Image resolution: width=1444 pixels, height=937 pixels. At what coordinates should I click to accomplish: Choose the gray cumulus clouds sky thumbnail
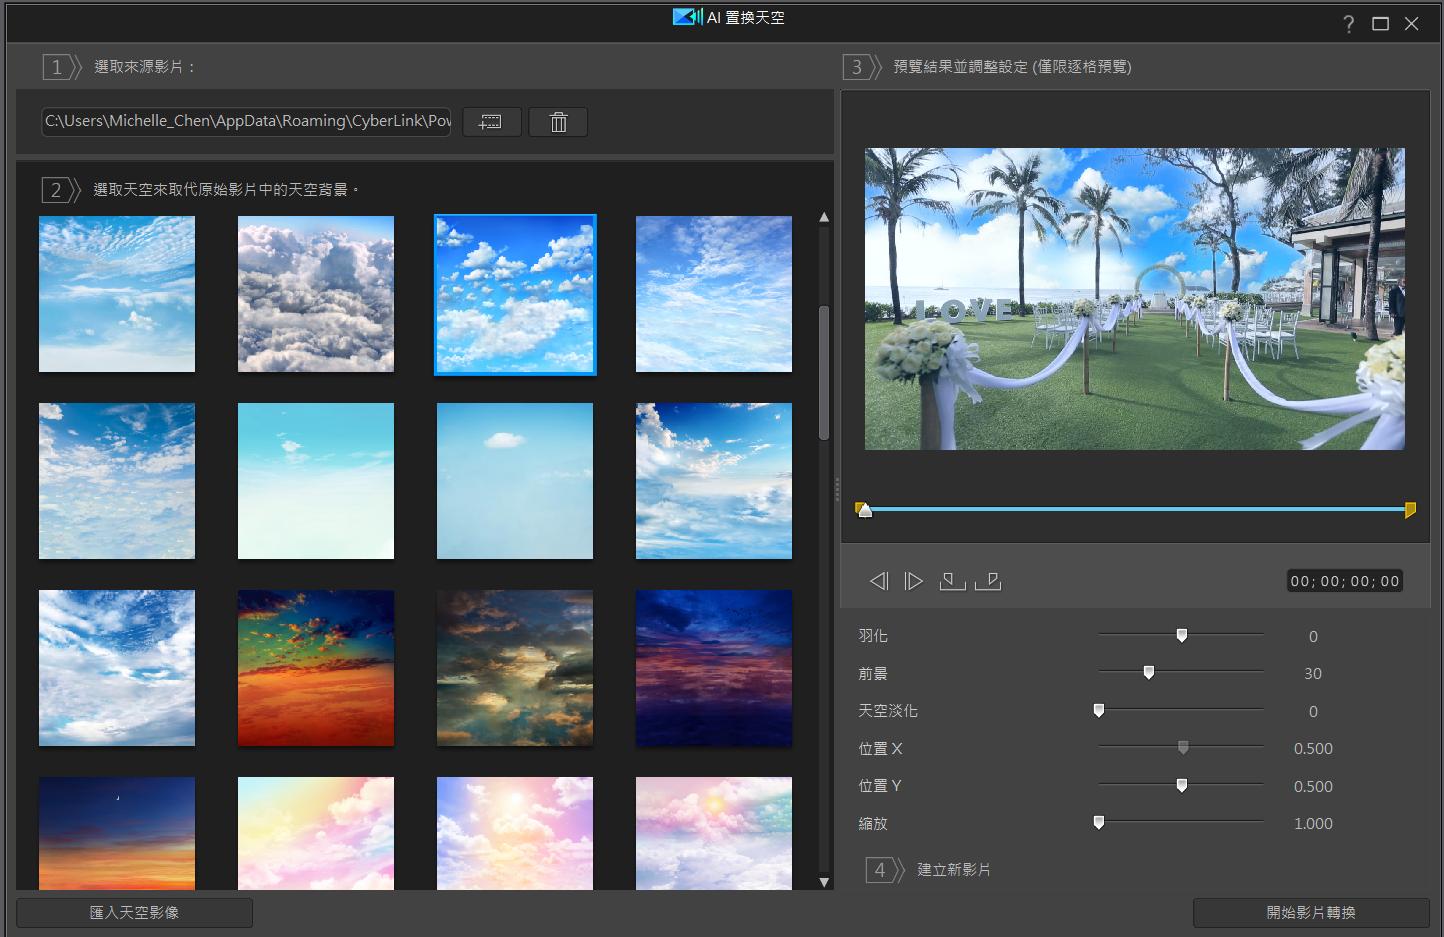pos(316,294)
